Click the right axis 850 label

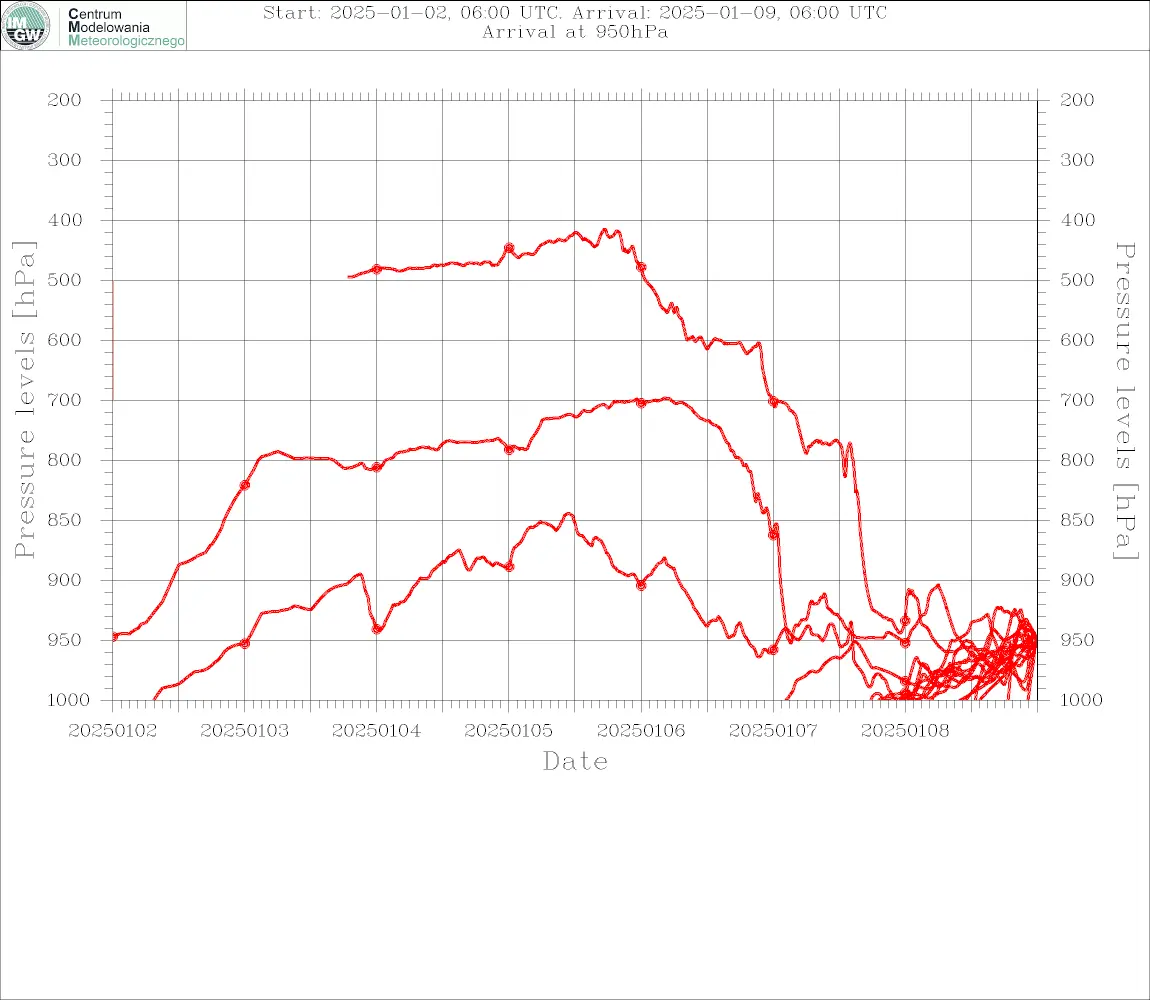(1077, 520)
